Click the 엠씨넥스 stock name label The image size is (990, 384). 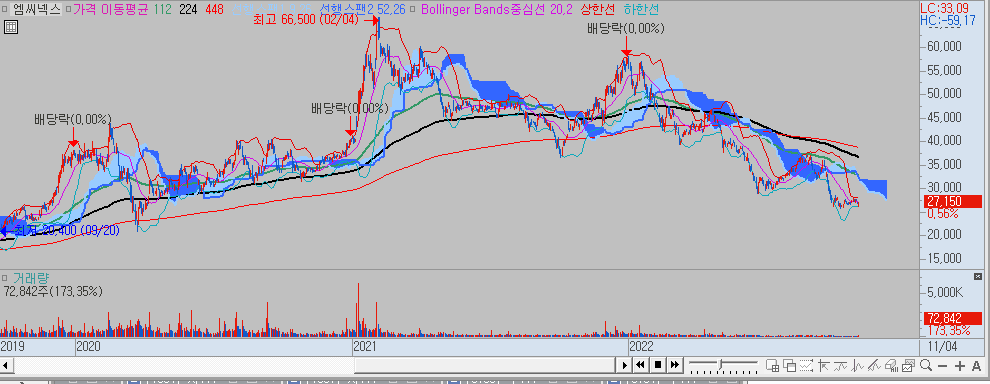click(x=37, y=9)
